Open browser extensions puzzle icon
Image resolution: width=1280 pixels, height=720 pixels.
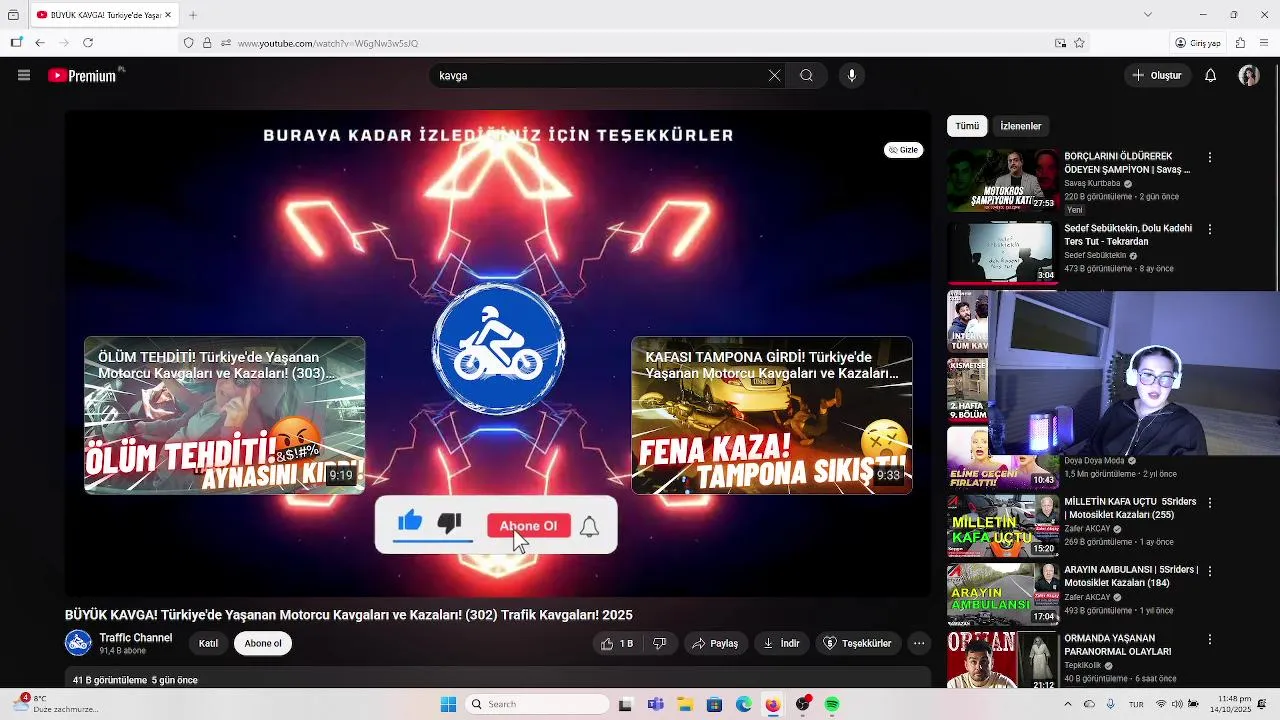coord(1240,43)
